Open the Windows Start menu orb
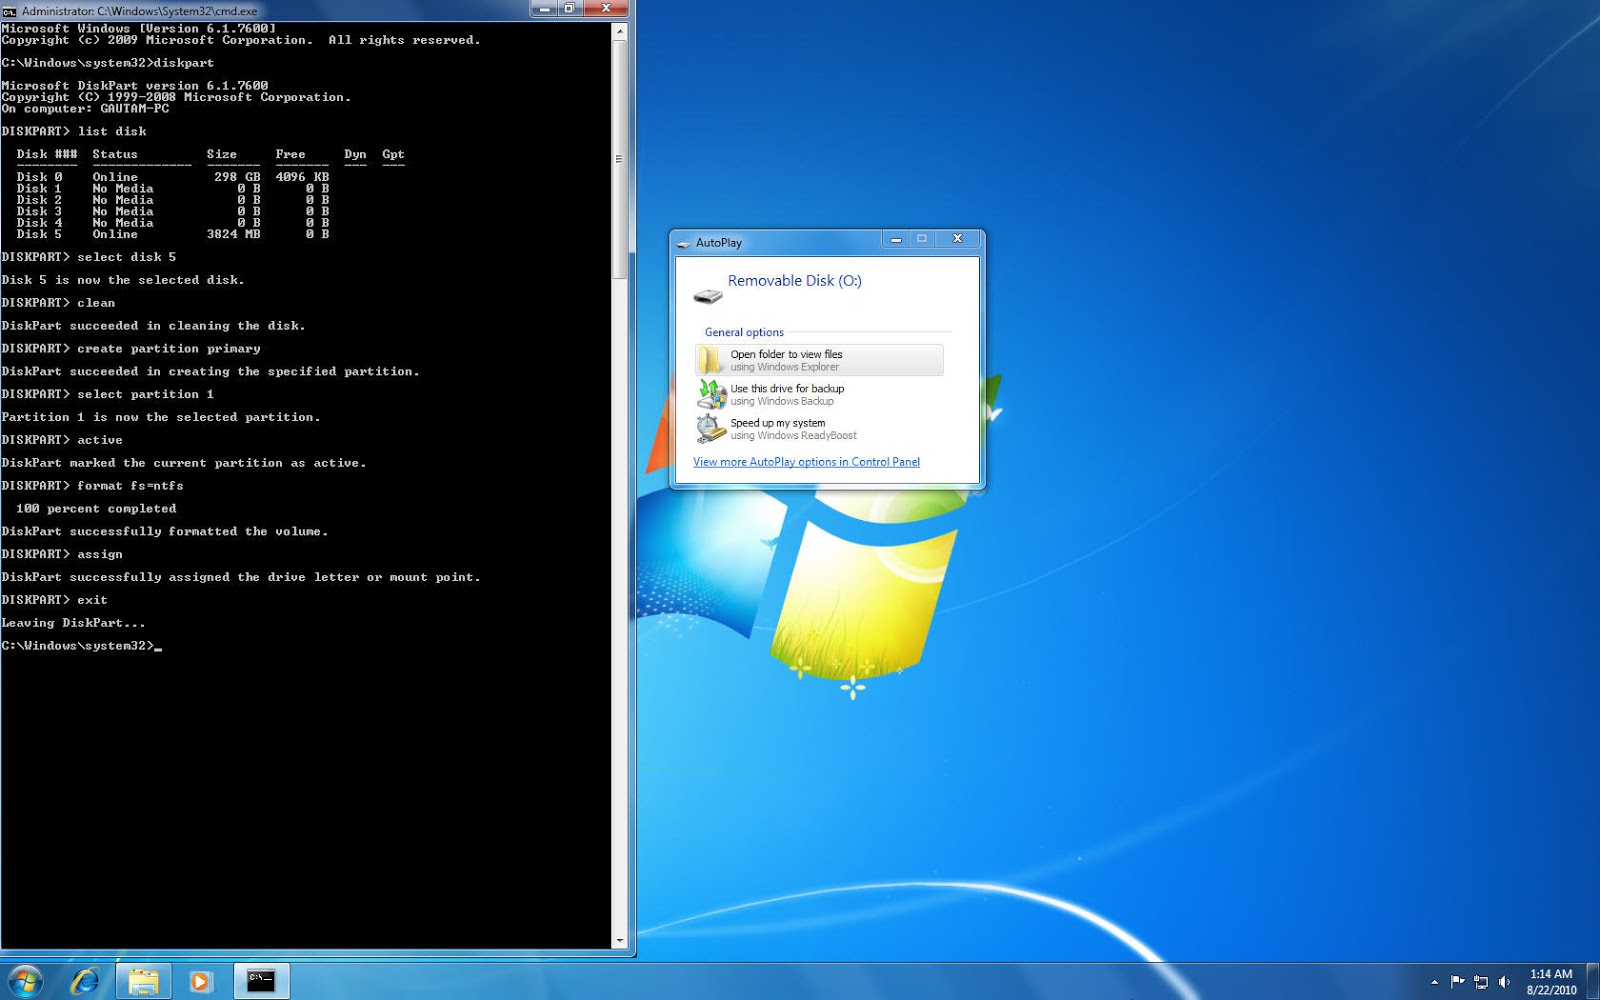Image resolution: width=1600 pixels, height=1000 pixels. pos(25,982)
